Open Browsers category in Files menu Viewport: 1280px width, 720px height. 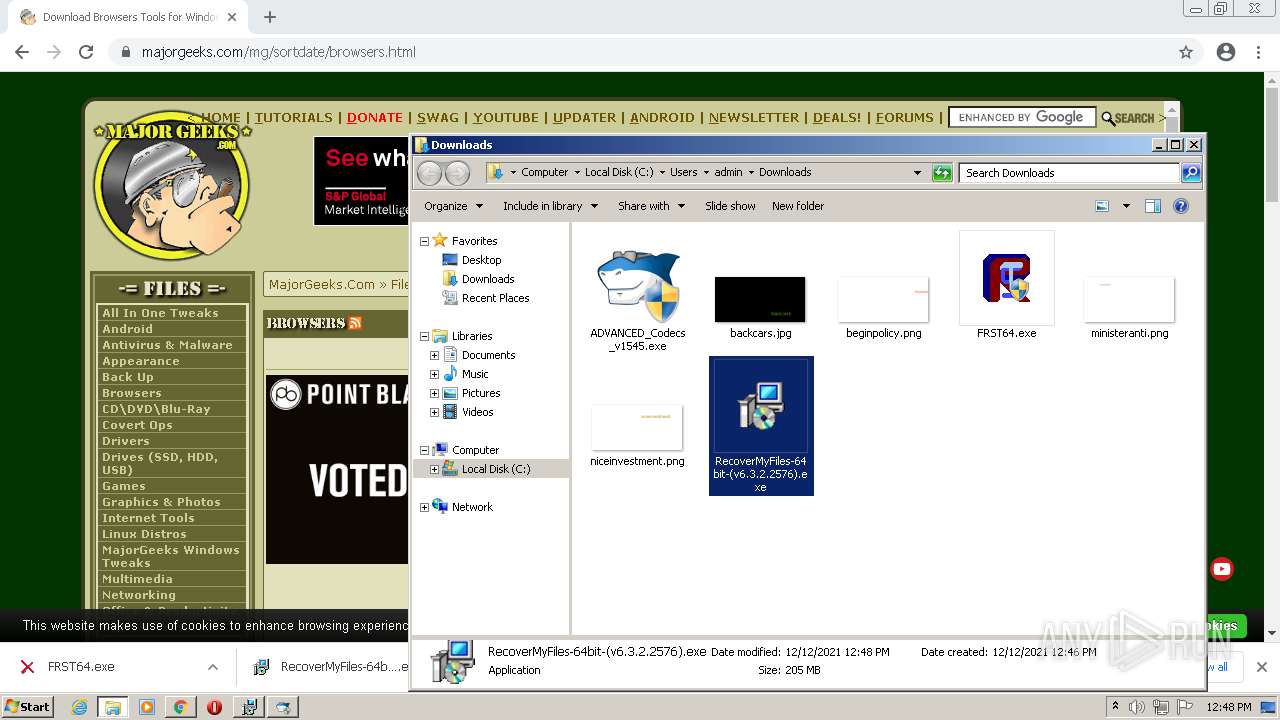tap(131, 393)
